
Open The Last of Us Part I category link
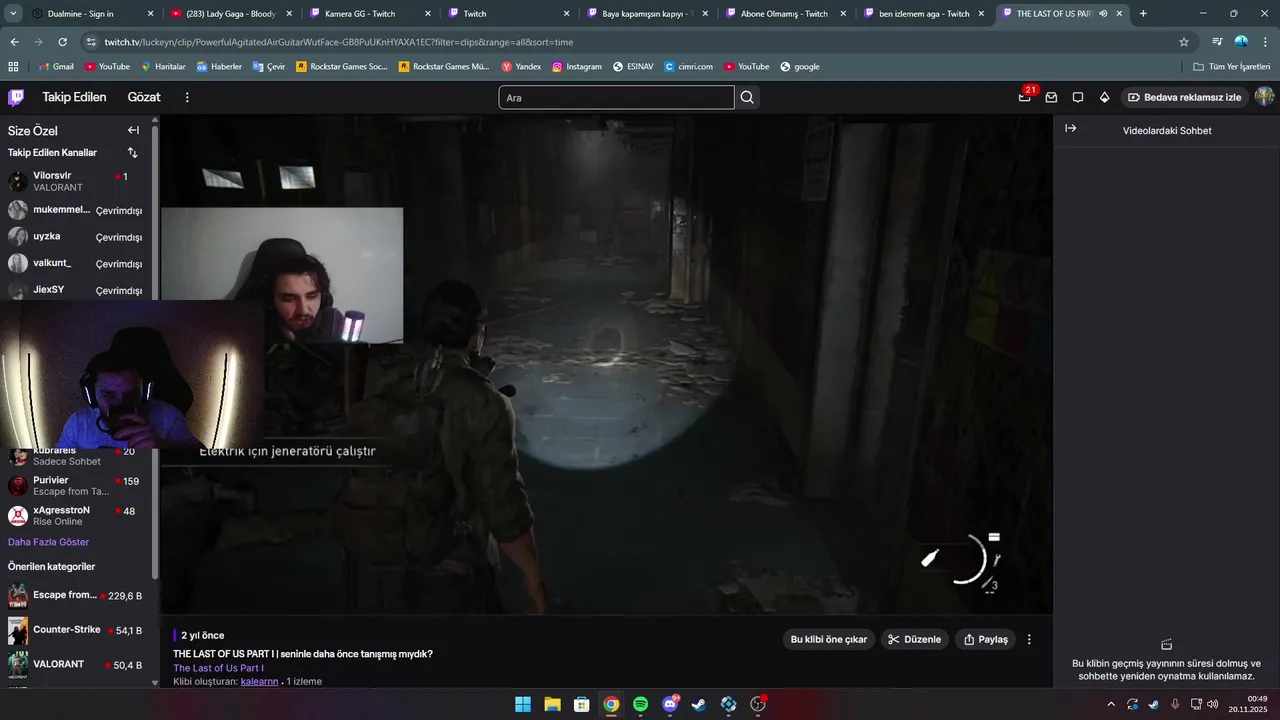tap(218, 668)
